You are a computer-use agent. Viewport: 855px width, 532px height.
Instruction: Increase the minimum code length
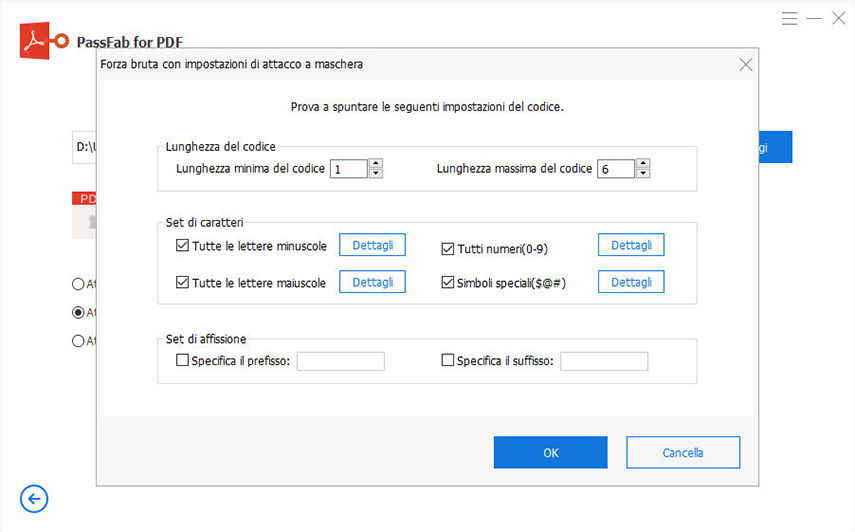(376, 164)
